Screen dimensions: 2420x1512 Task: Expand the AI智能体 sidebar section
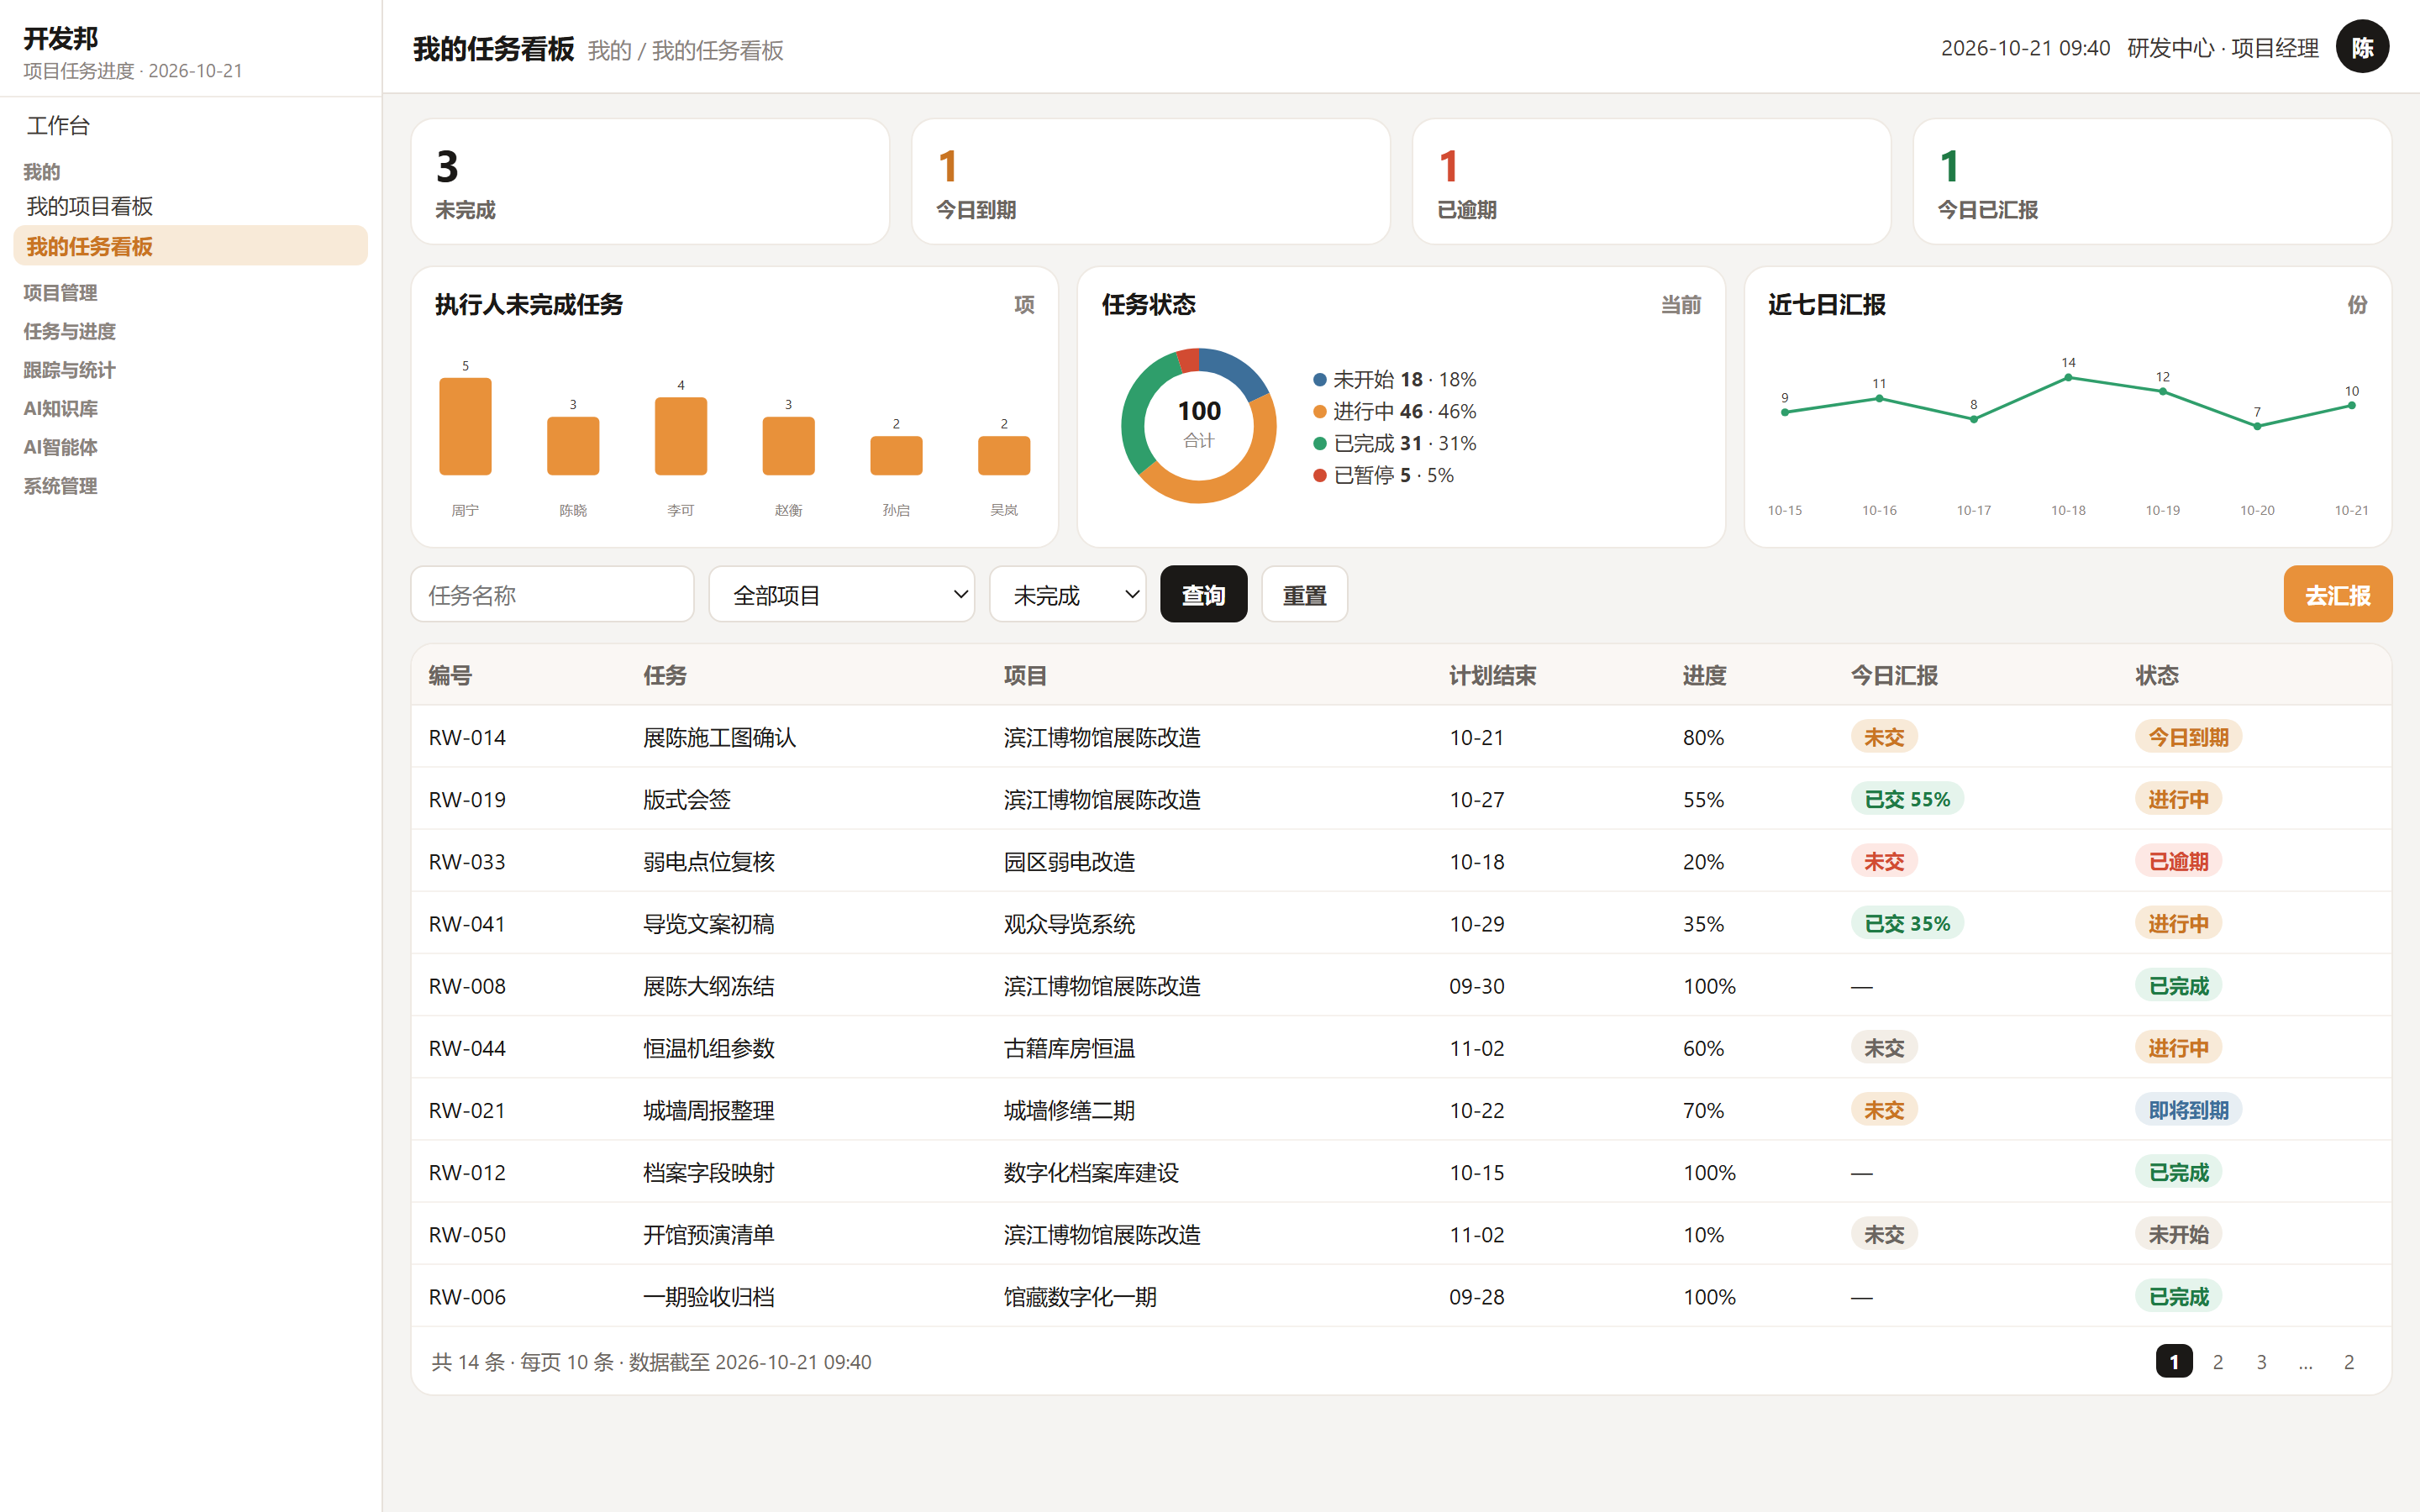(x=60, y=447)
